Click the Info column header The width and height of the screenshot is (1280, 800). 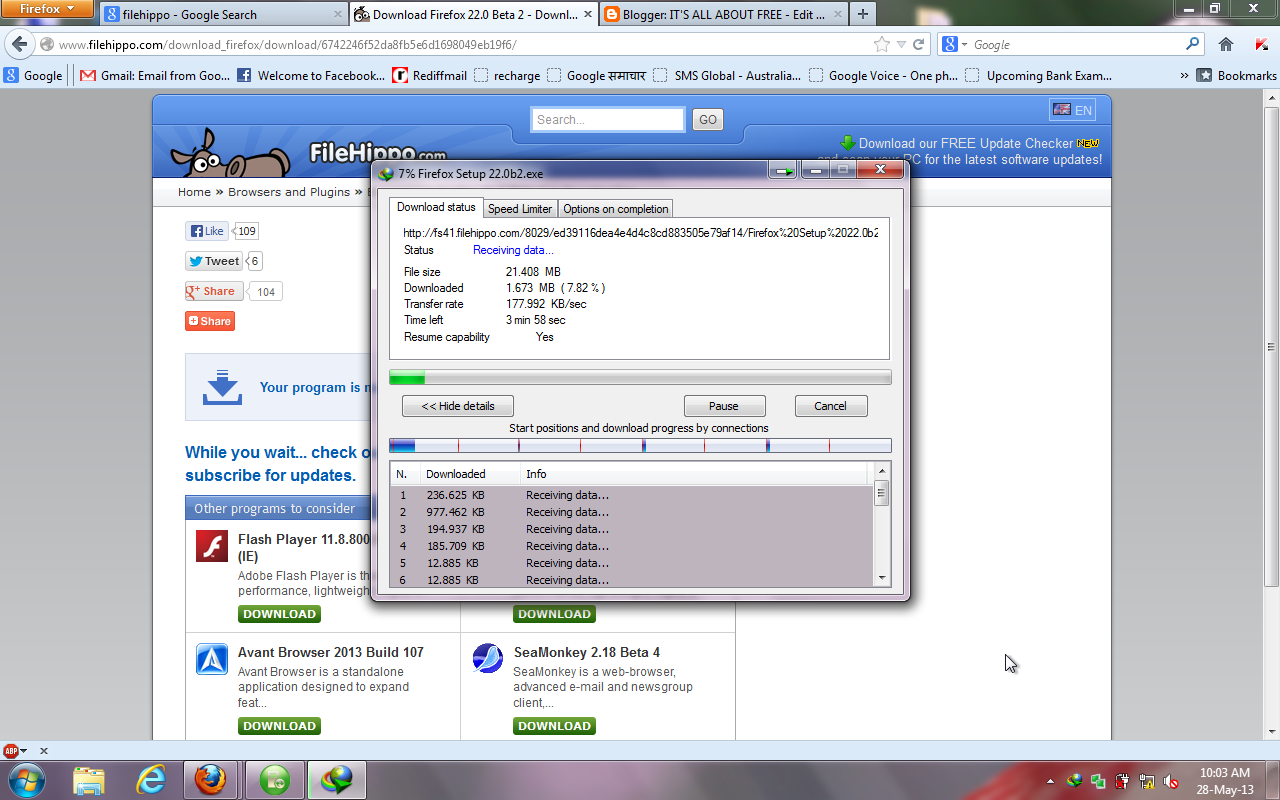point(694,474)
